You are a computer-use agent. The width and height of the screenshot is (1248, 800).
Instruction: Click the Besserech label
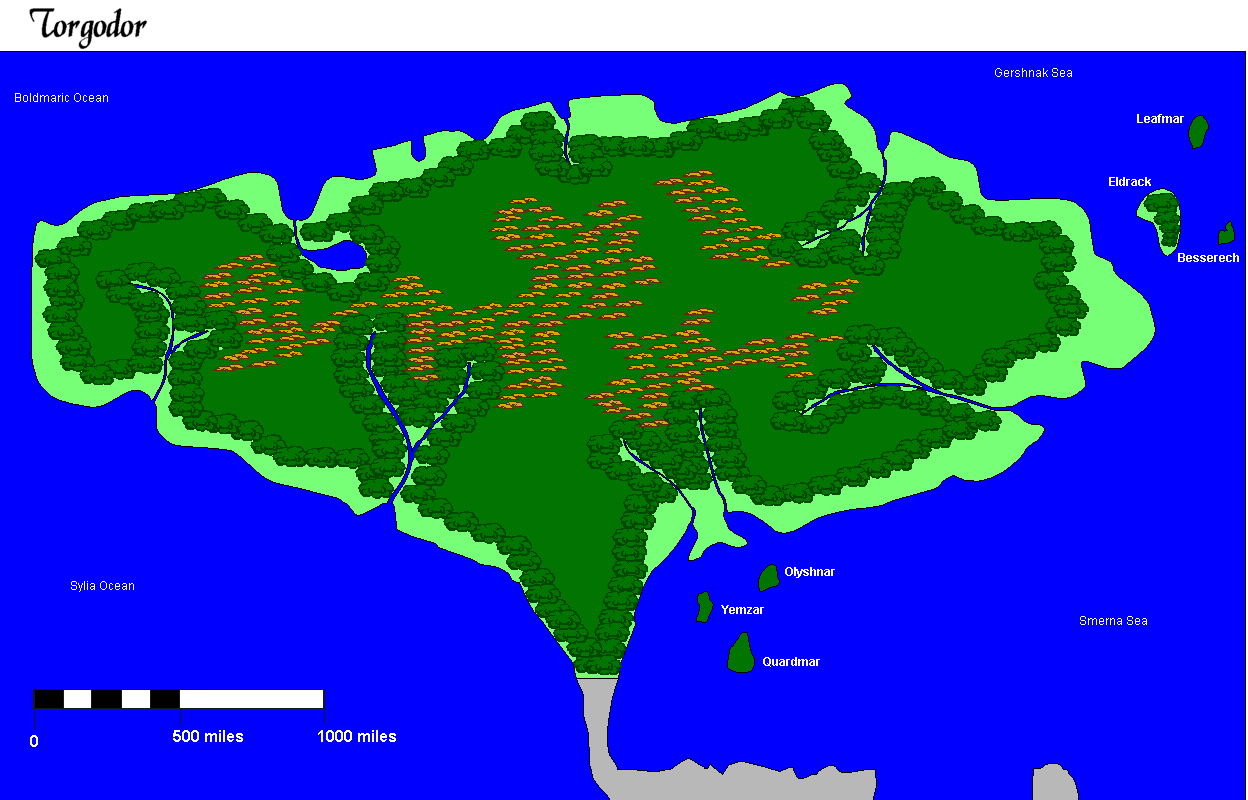click(1208, 258)
